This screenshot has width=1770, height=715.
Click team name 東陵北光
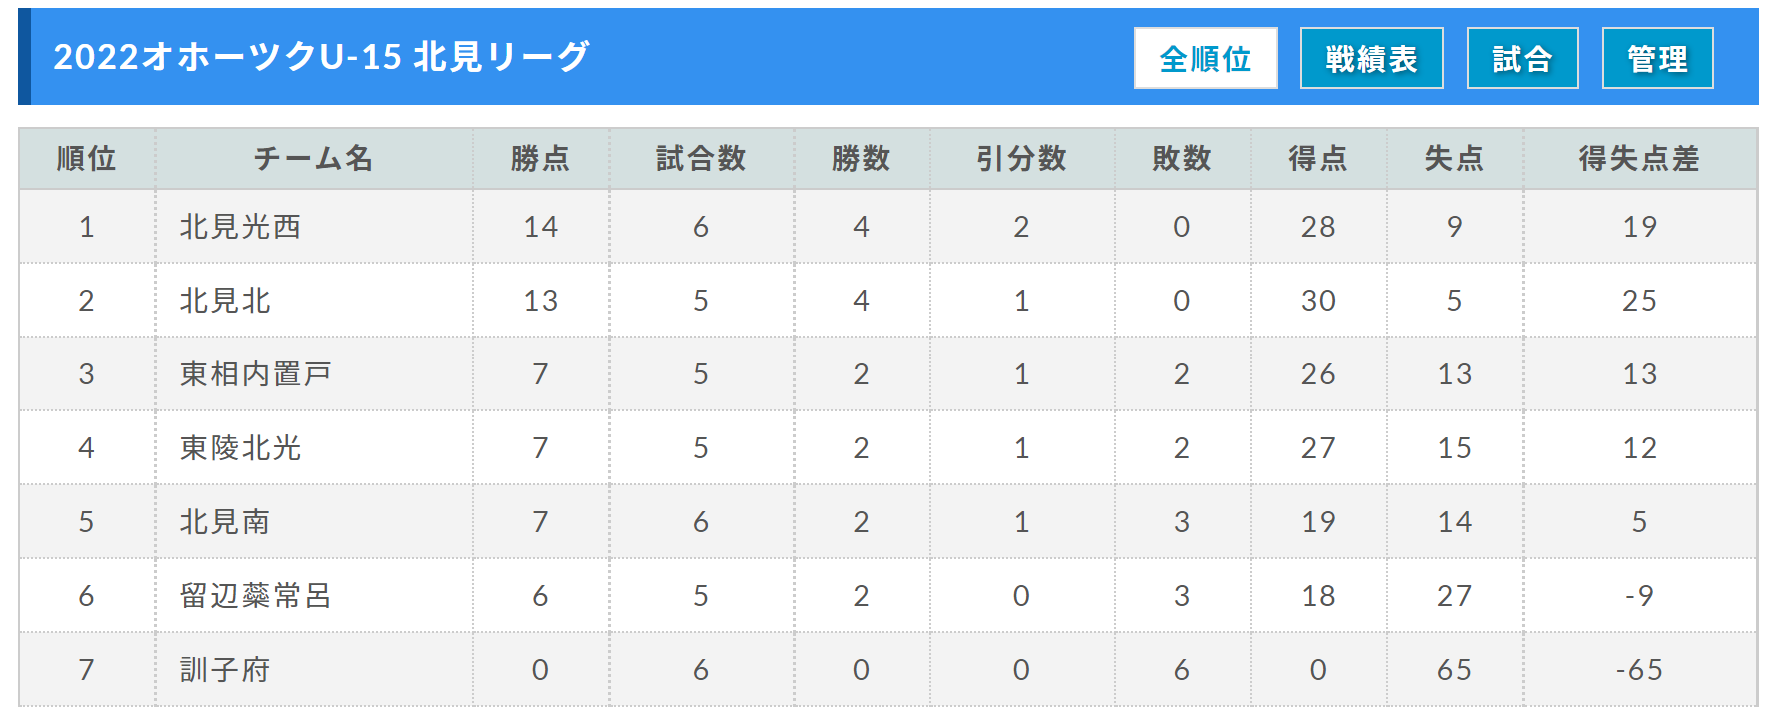click(x=240, y=448)
